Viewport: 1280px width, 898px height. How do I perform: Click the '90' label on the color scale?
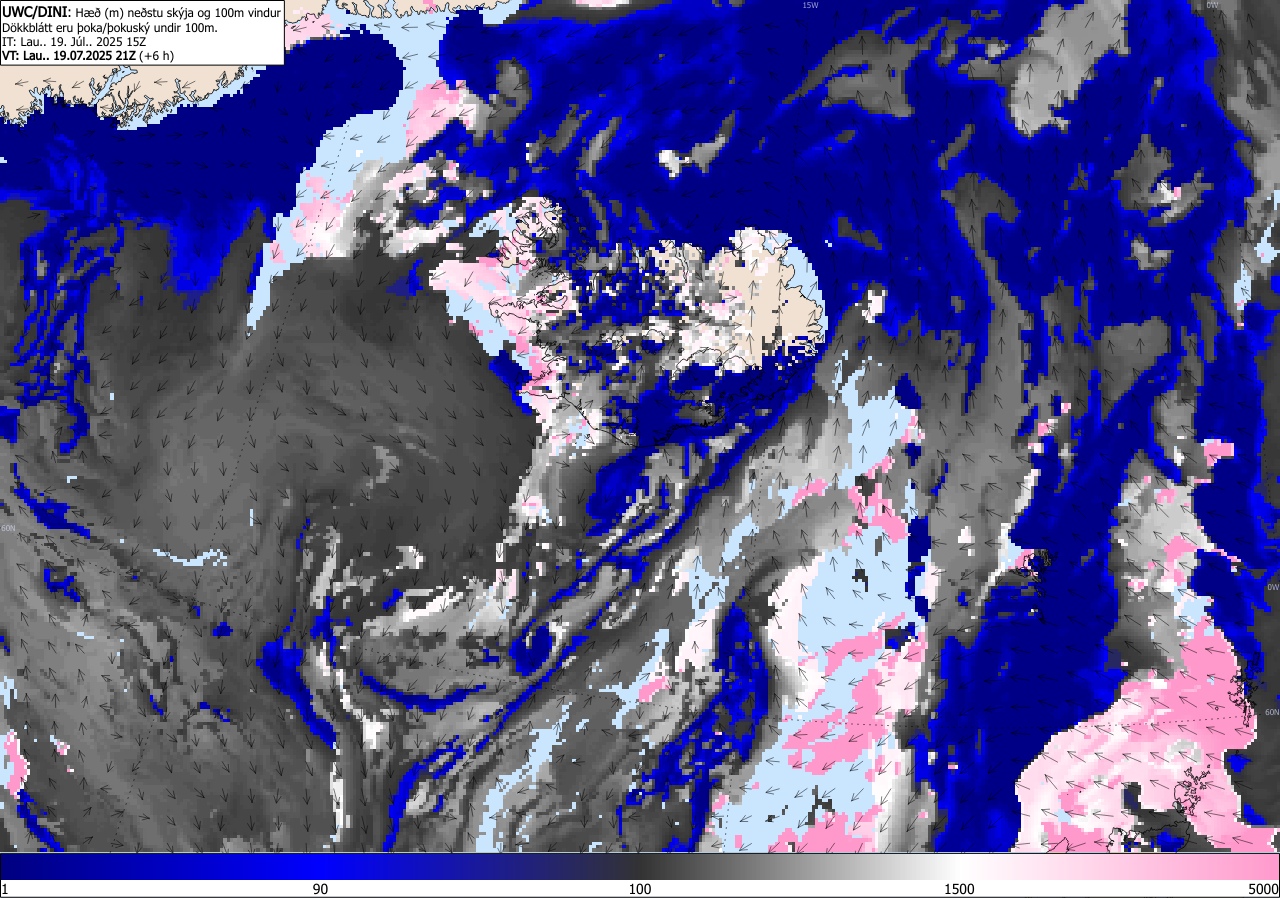(x=321, y=889)
